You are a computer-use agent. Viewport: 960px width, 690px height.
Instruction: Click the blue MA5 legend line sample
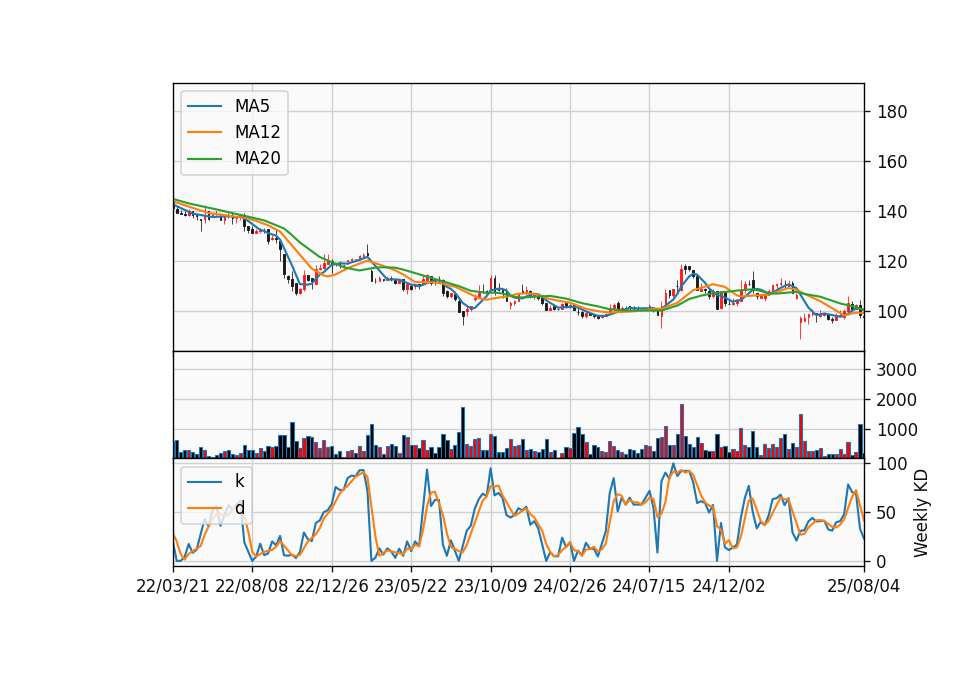[x=204, y=107]
